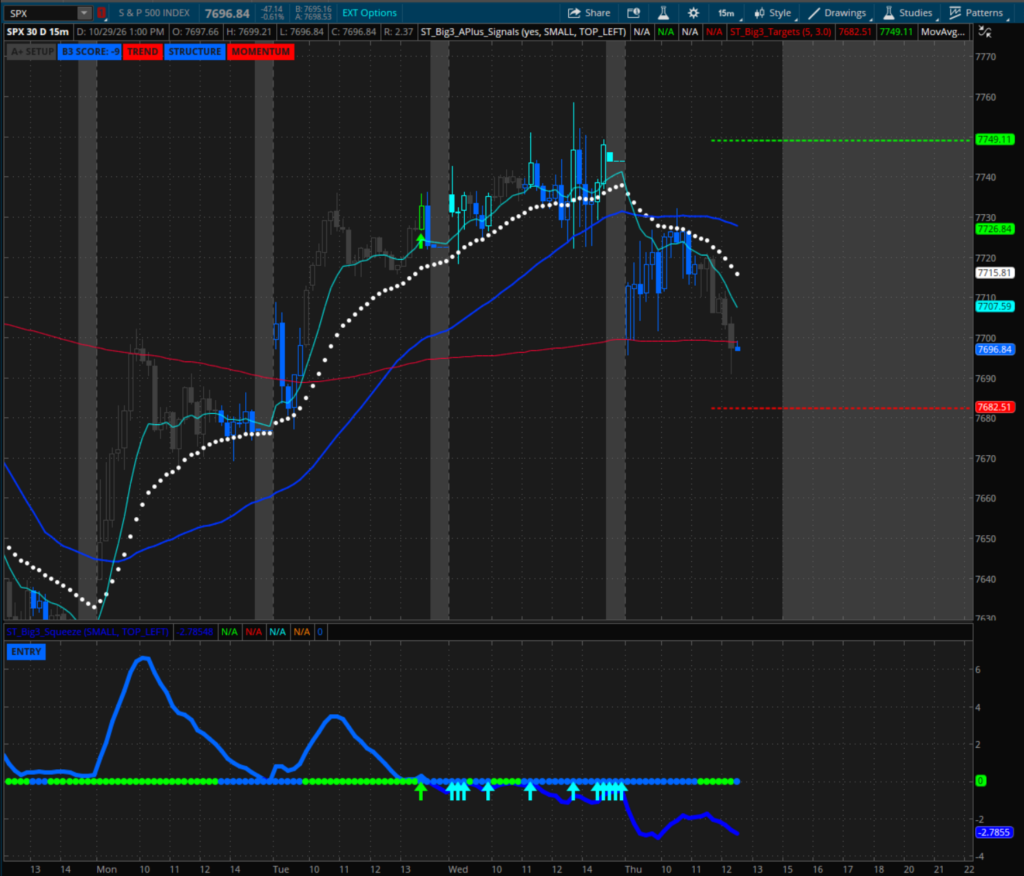Click the H: 7699.21 high value
1024x876 pixels.
(248, 32)
